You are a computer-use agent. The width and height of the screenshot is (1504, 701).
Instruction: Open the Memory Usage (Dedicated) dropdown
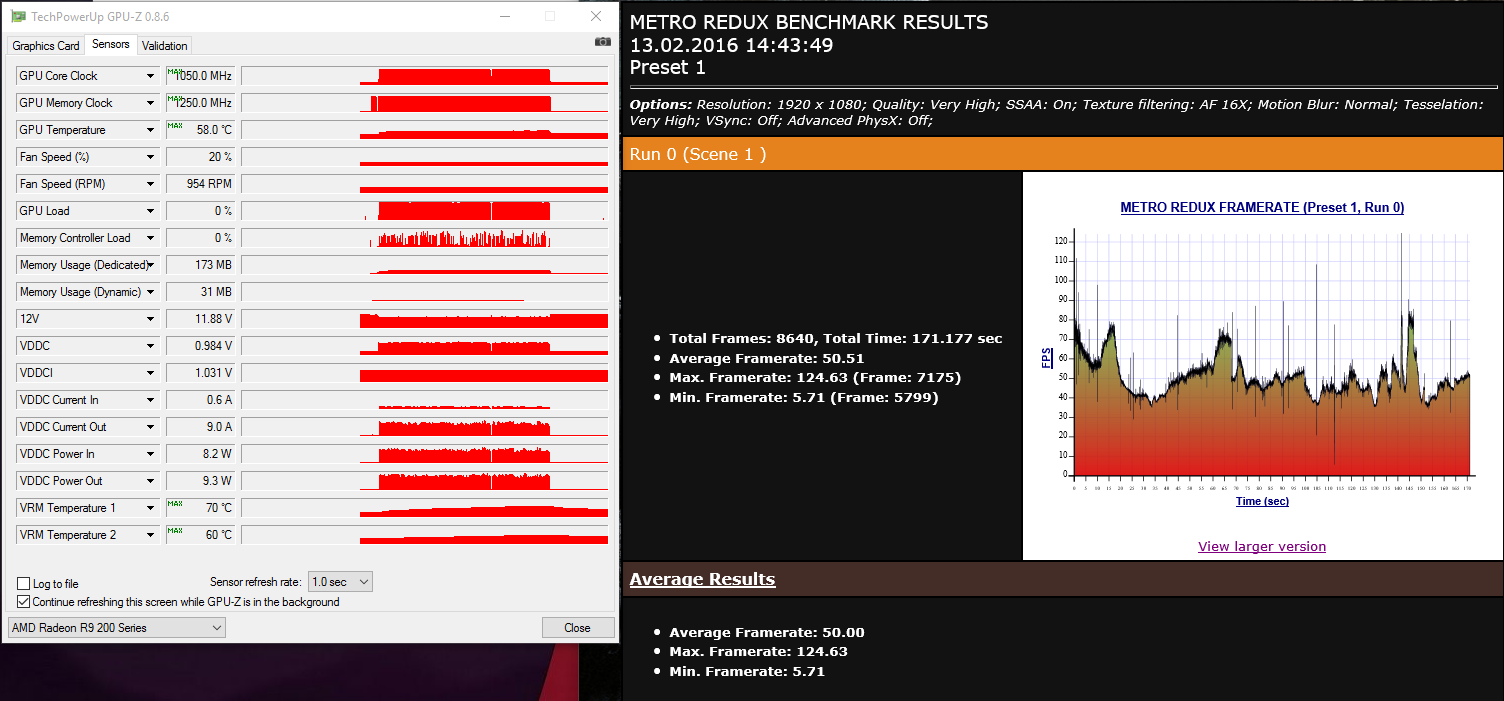coord(151,265)
